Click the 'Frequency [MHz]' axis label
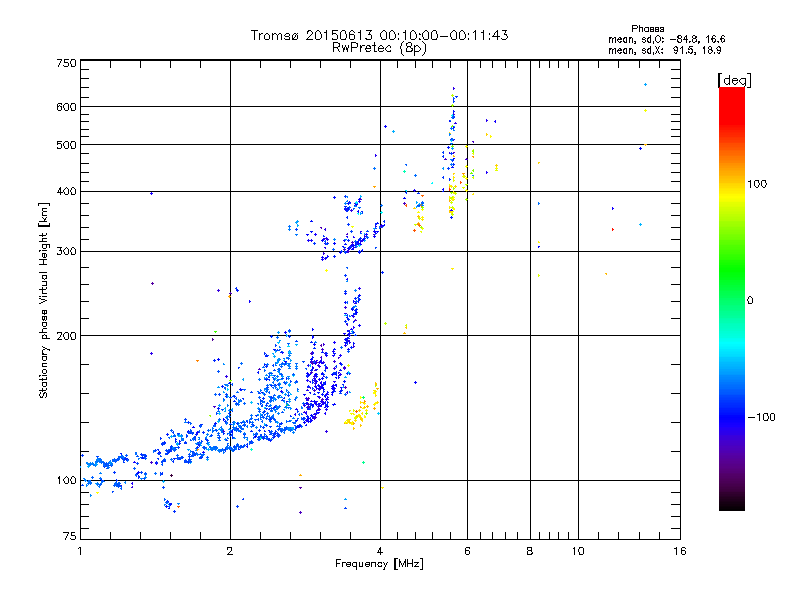800x600 pixels. (379, 564)
